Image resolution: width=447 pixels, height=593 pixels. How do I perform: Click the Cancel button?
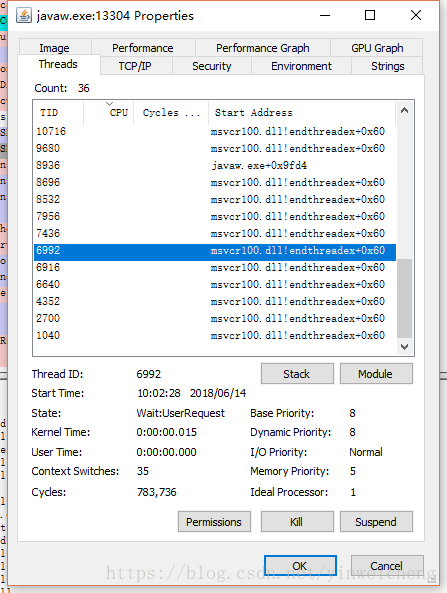pyautogui.click(x=387, y=566)
